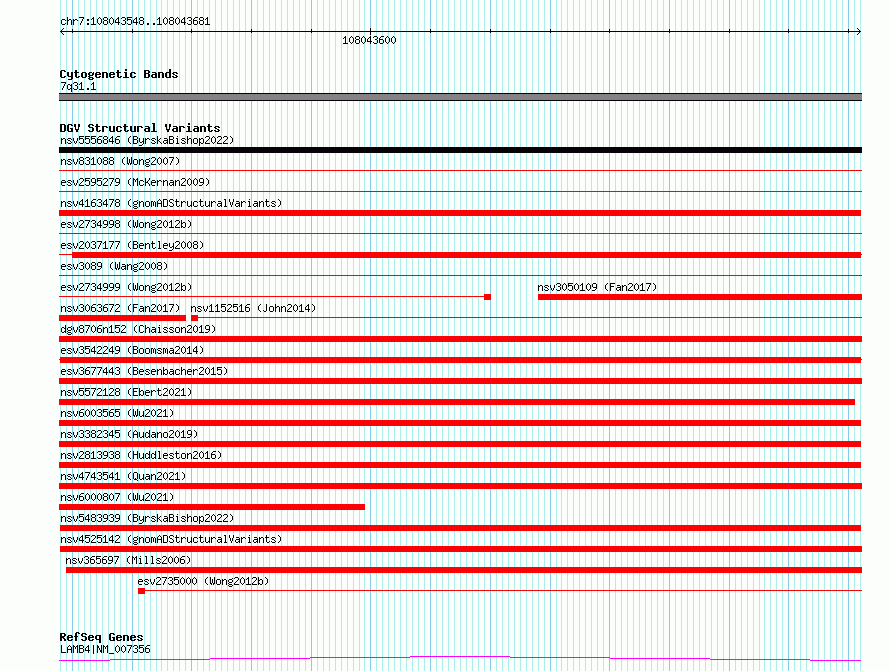This screenshot has height=671, width=890.
Task: Click the red end block of esv2734999
Action: 487,297
